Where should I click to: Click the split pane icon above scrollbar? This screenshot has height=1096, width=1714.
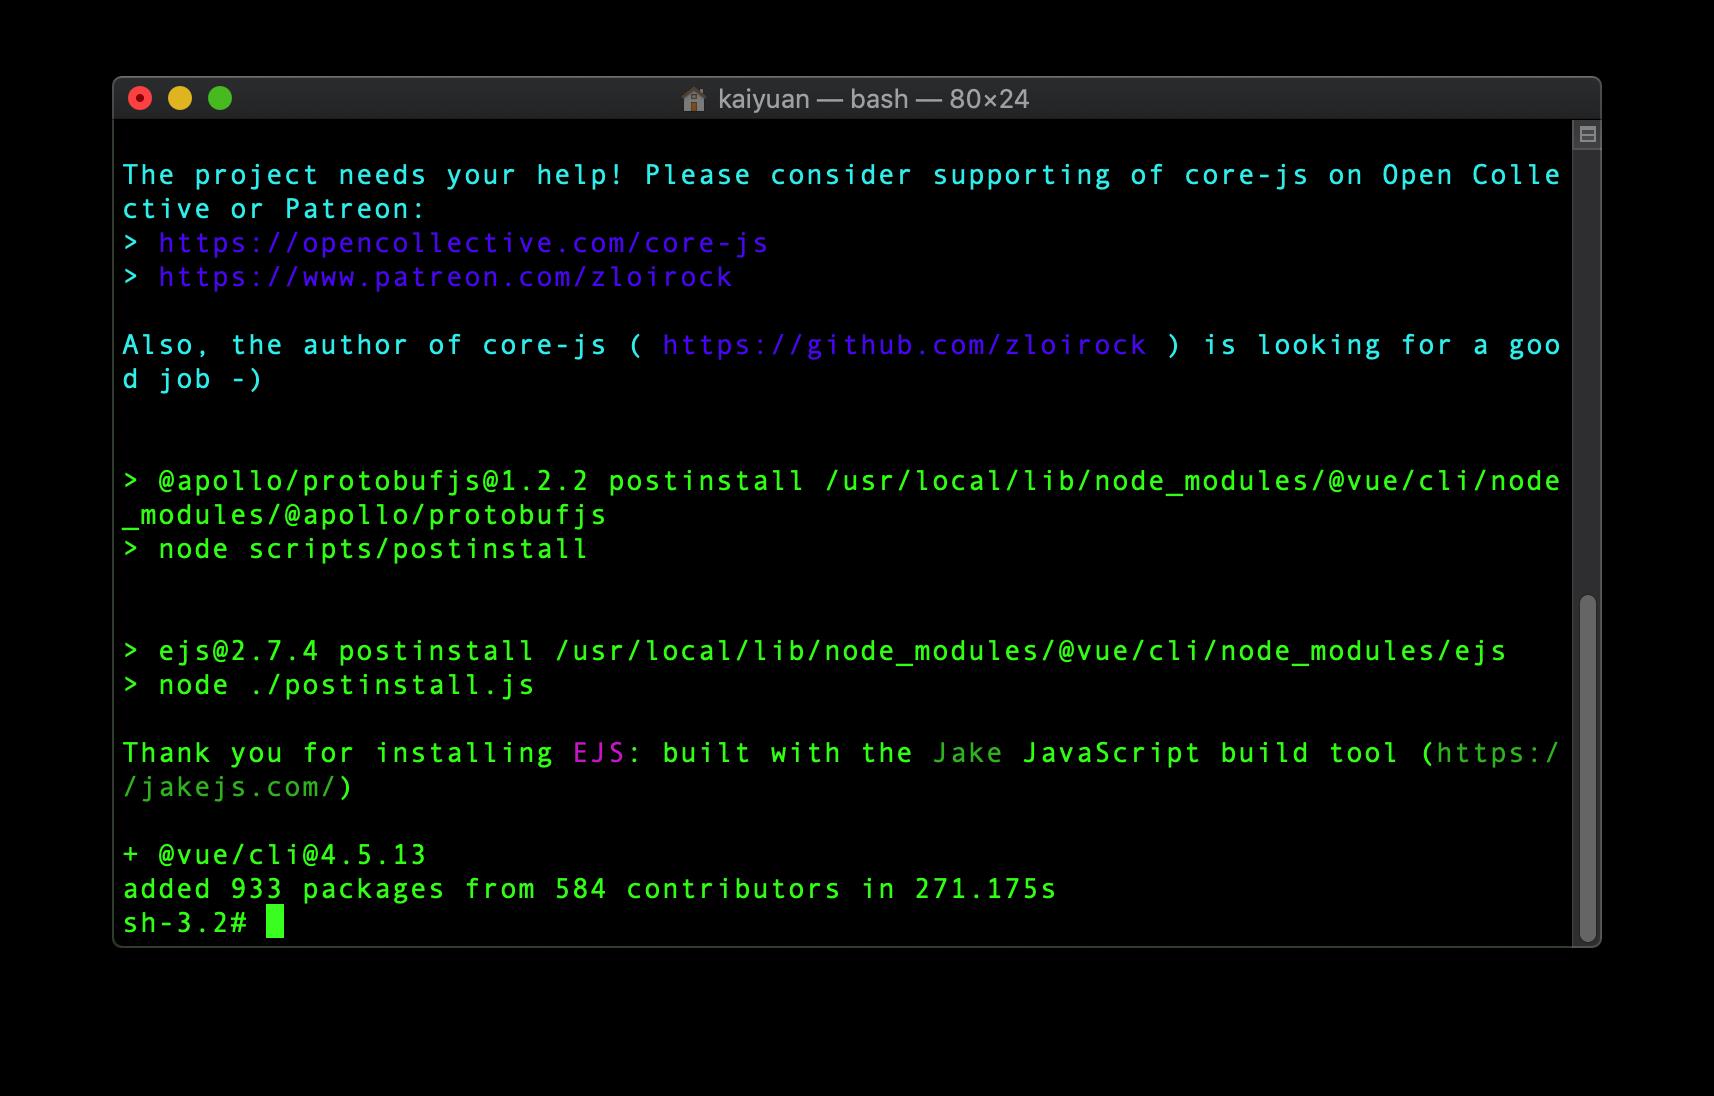[1587, 135]
